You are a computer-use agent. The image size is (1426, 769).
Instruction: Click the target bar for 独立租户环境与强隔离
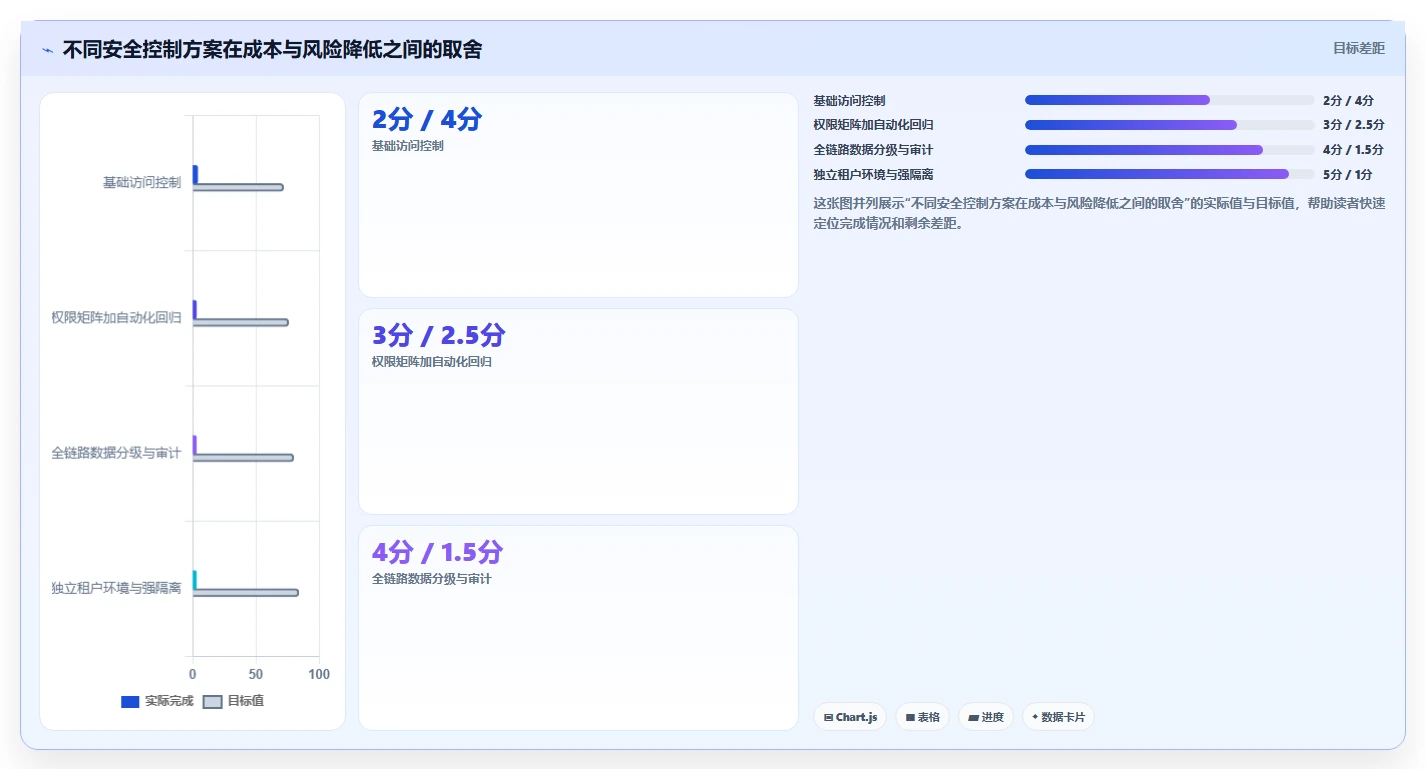pyautogui.click(x=246, y=592)
